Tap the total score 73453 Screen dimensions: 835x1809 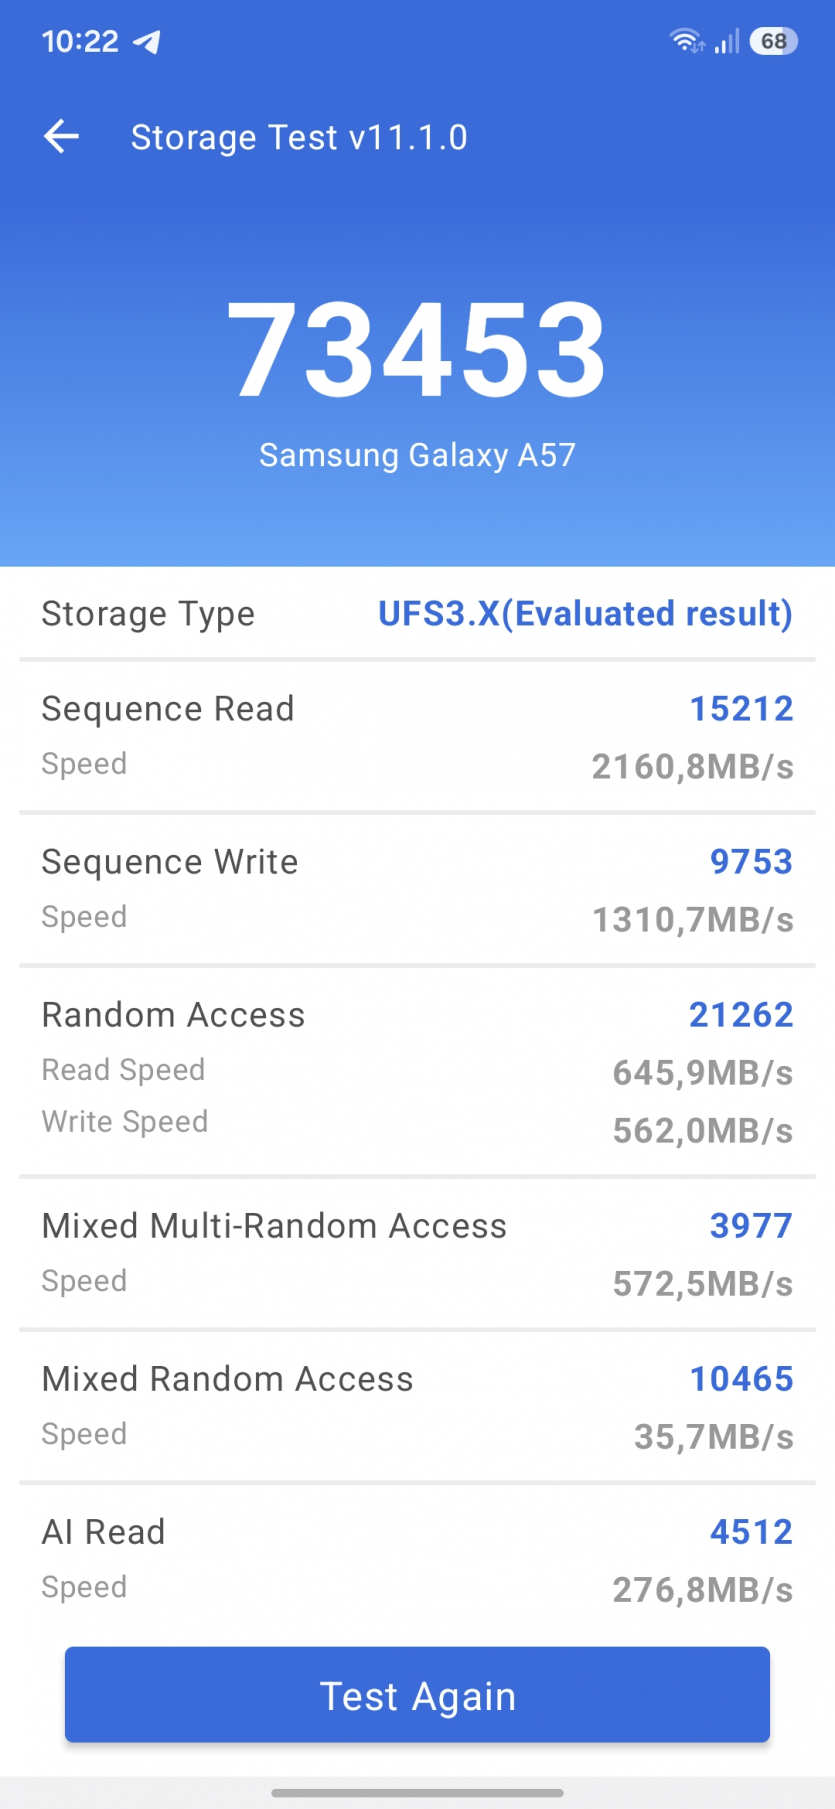pyautogui.click(x=417, y=349)
